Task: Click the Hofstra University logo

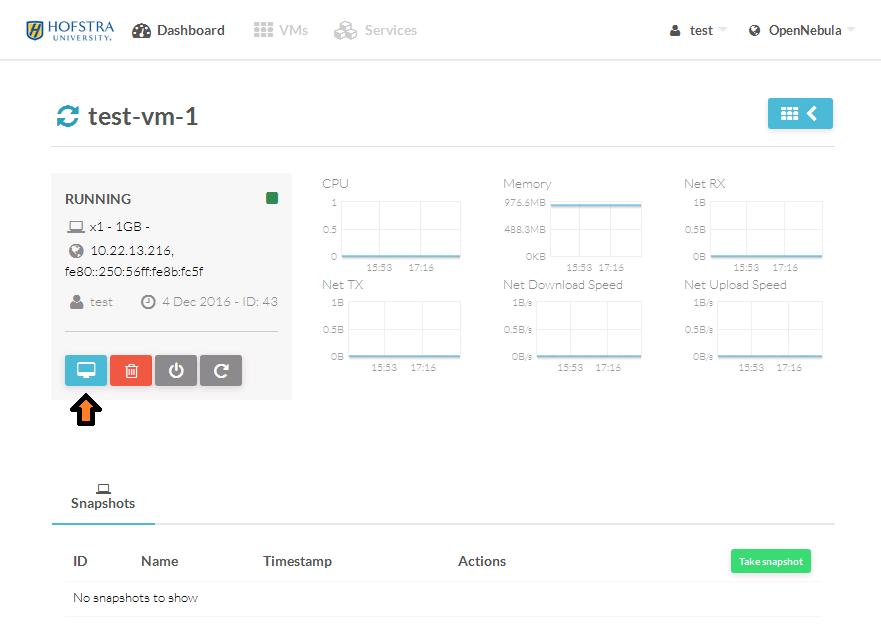Action: [68, 30]
